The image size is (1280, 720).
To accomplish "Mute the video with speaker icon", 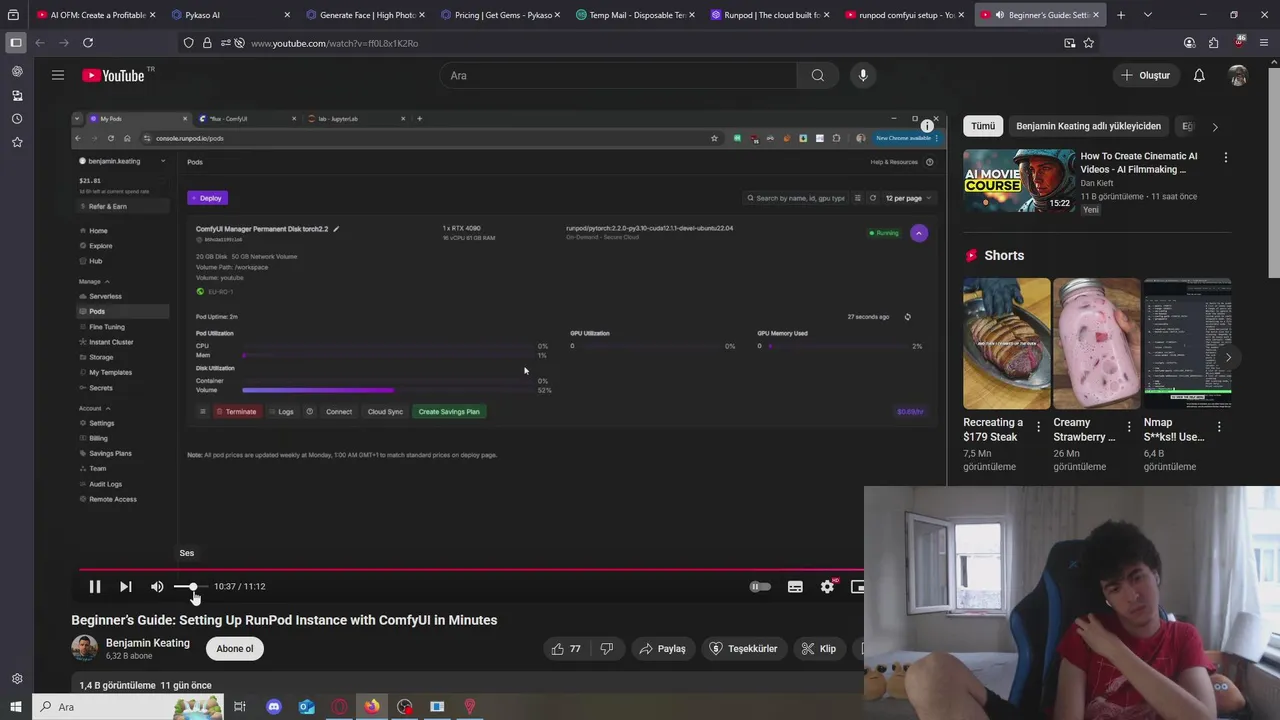I will 157,587.
